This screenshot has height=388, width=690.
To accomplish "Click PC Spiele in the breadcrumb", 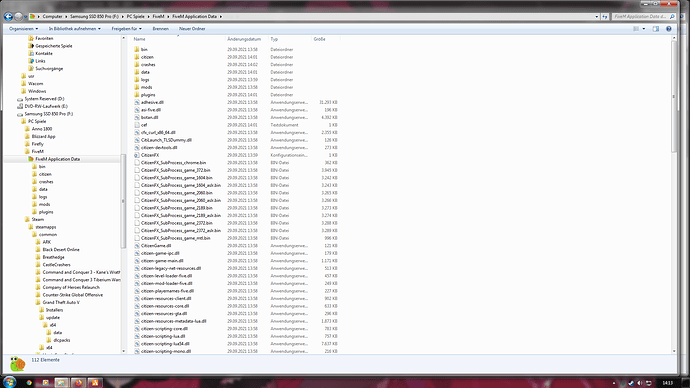I will (x=136, y=17).
